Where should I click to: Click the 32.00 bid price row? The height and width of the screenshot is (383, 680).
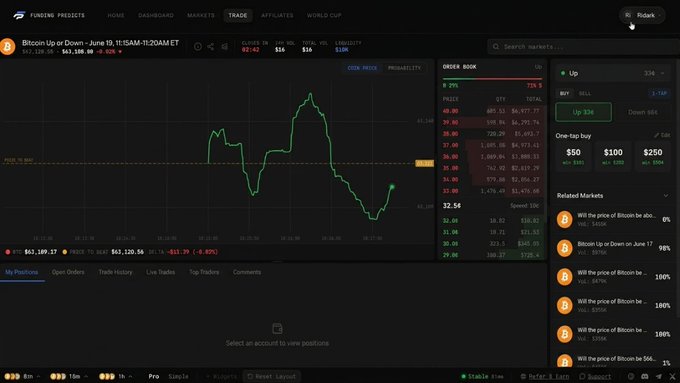(x=492, y=221)
